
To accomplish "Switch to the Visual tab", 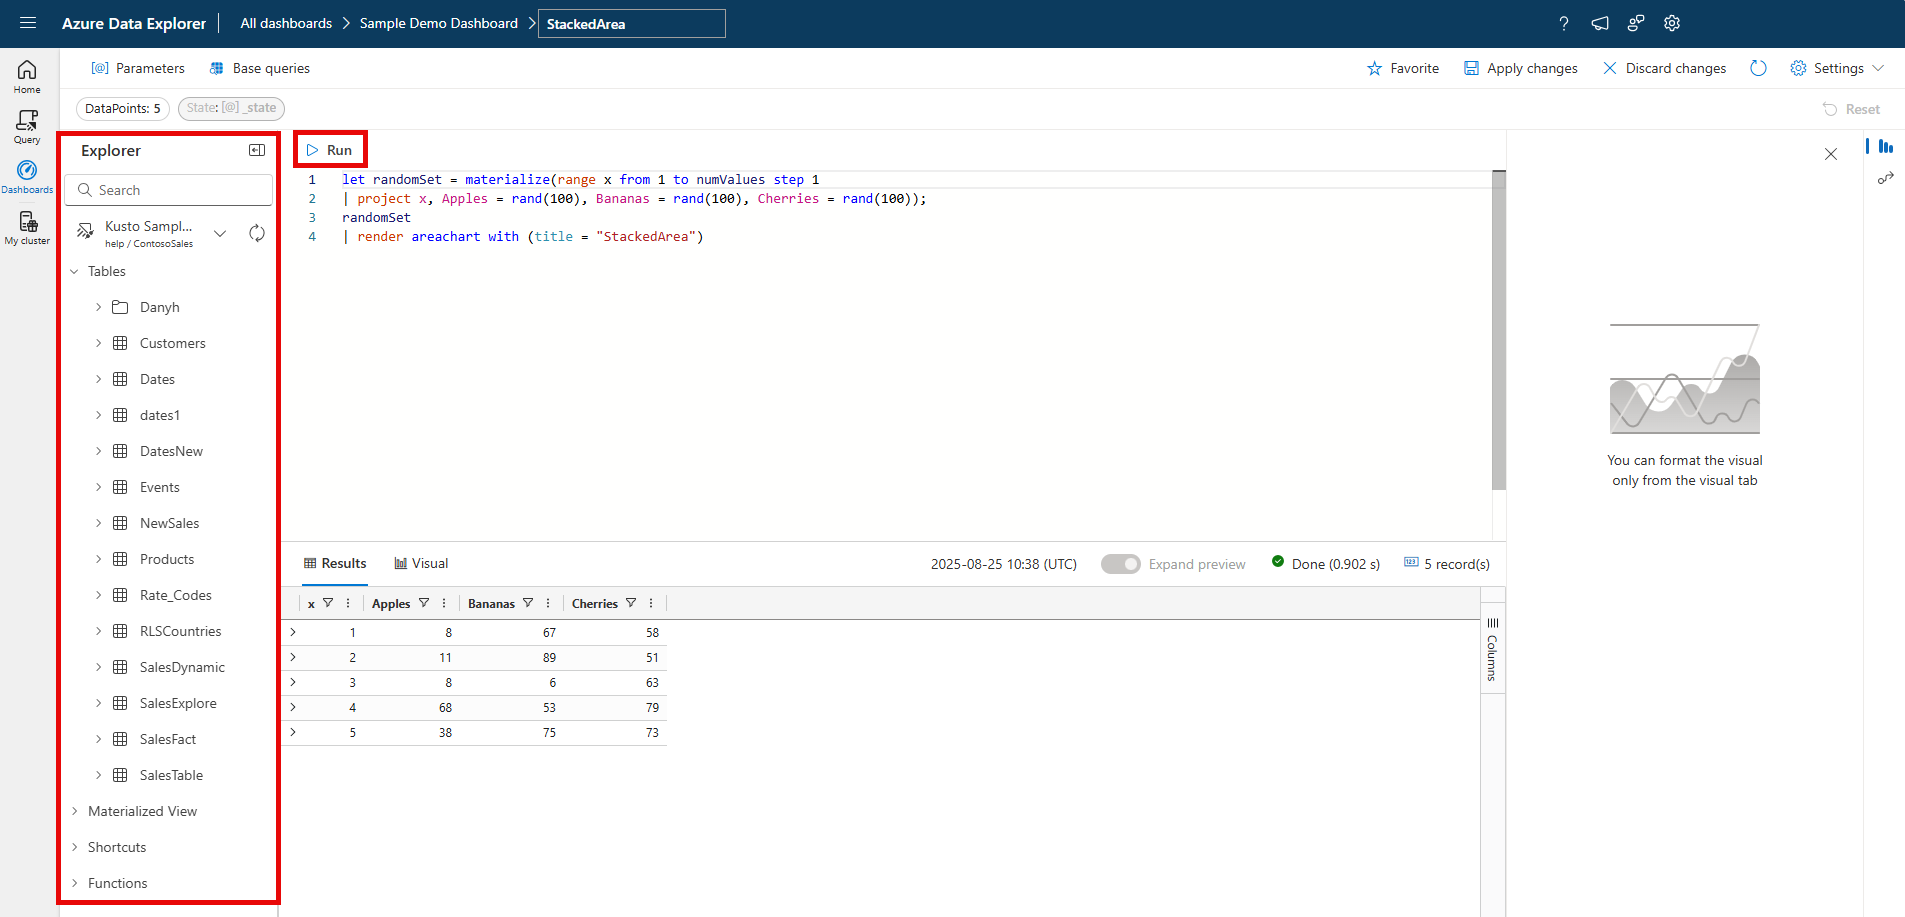I will pos(420,563).
